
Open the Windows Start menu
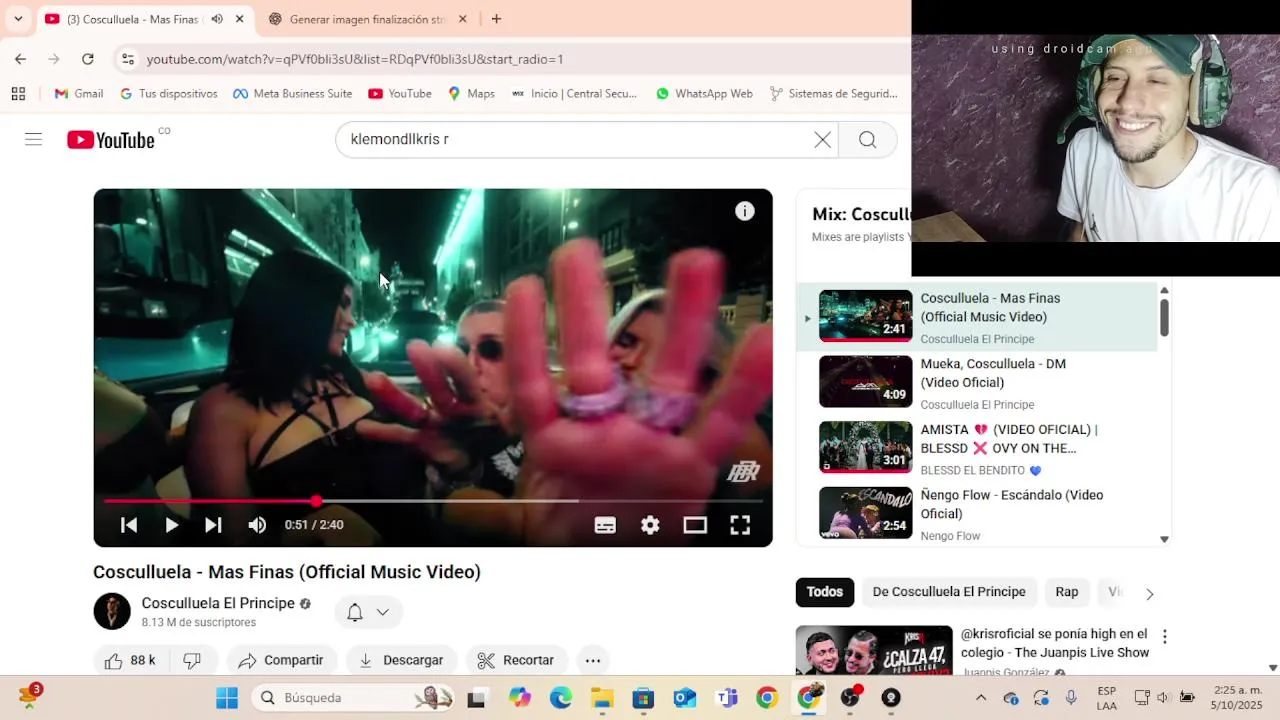click(x=227, y=698)
